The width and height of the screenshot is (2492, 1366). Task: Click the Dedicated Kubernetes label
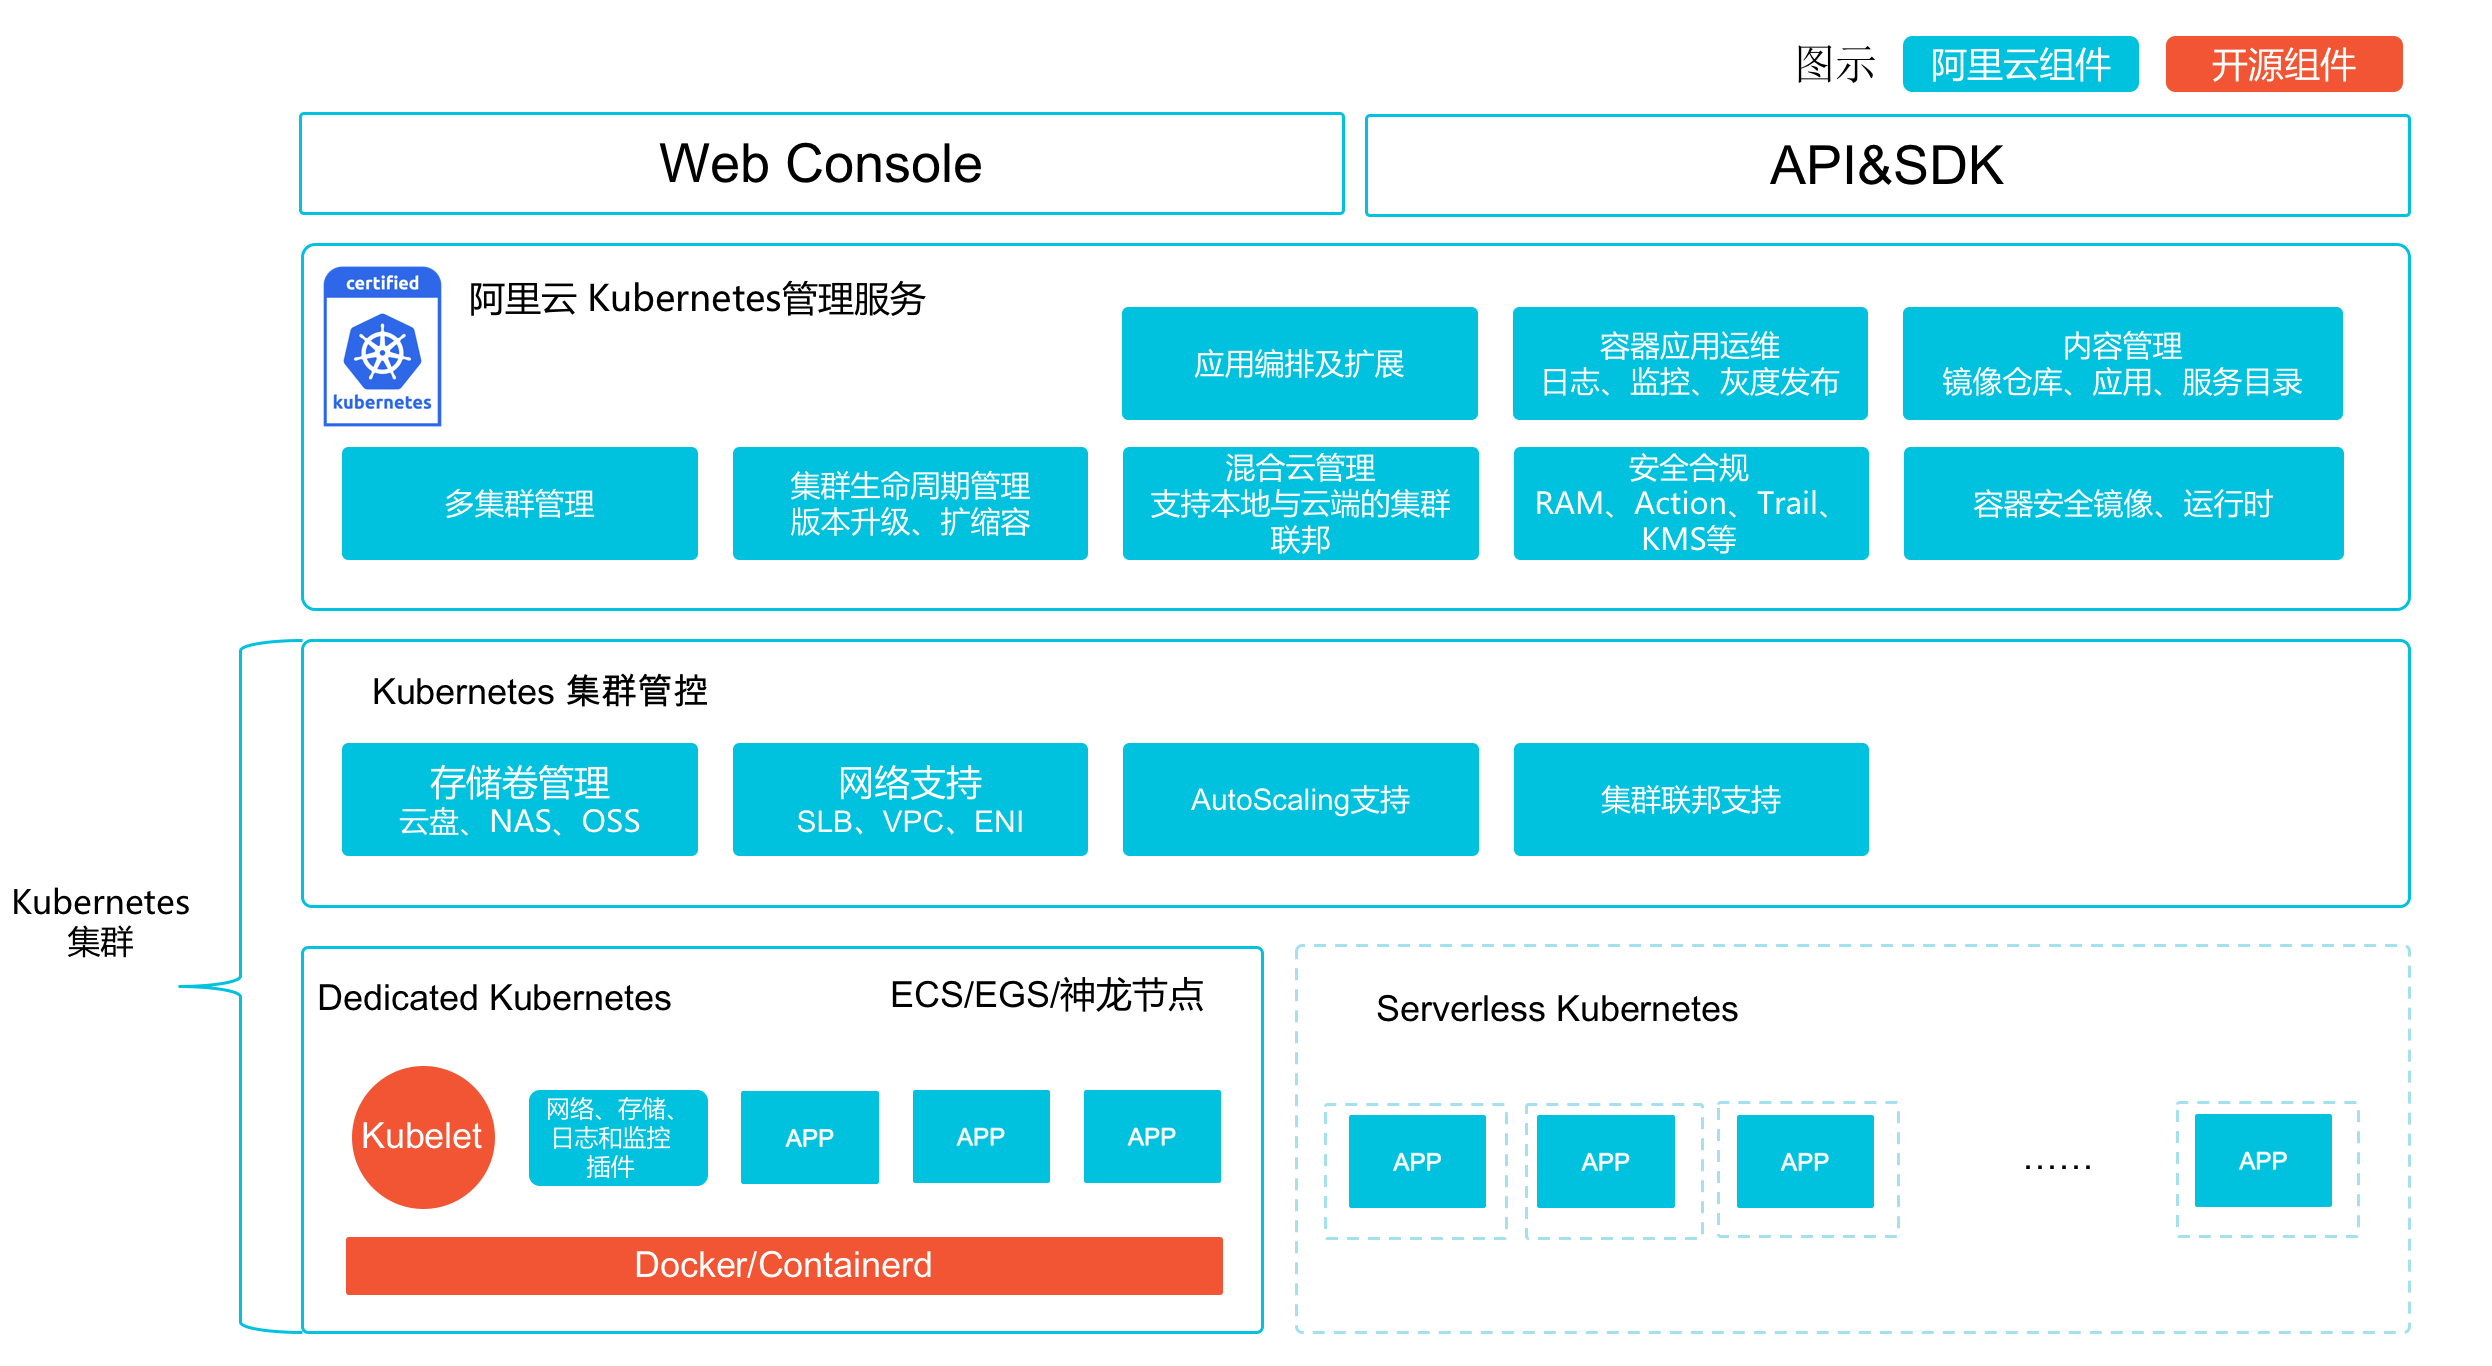[494, 998]
